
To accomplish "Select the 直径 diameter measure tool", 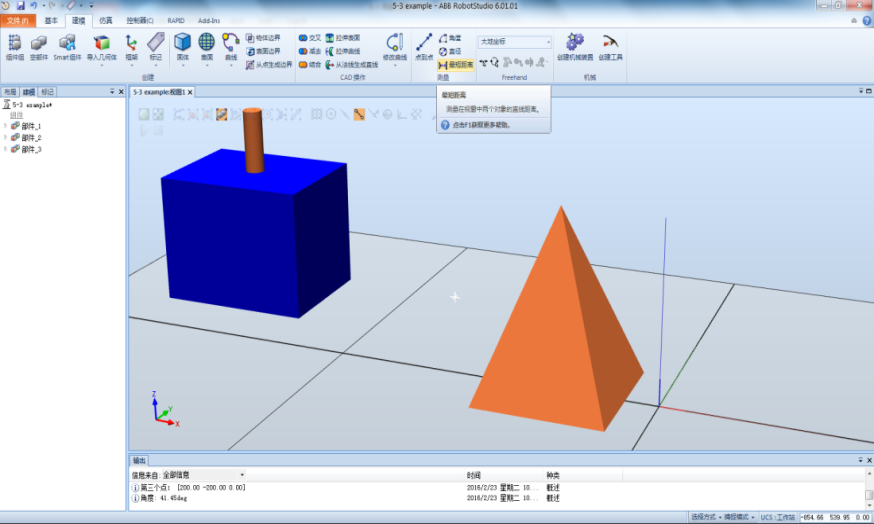I will (450, 51).
